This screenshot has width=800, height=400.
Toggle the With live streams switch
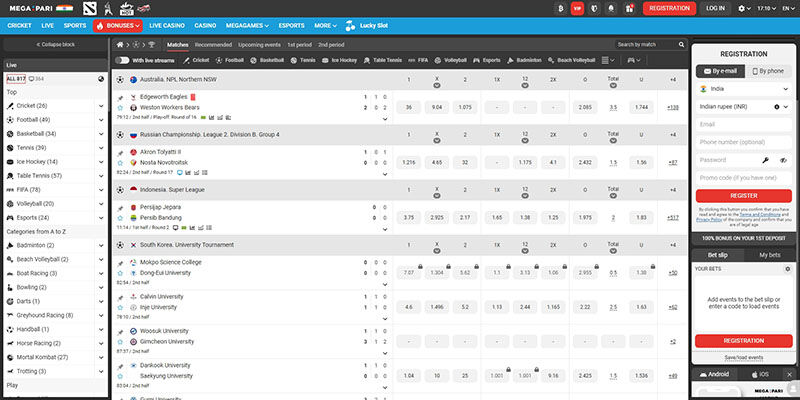pos(122,60)
